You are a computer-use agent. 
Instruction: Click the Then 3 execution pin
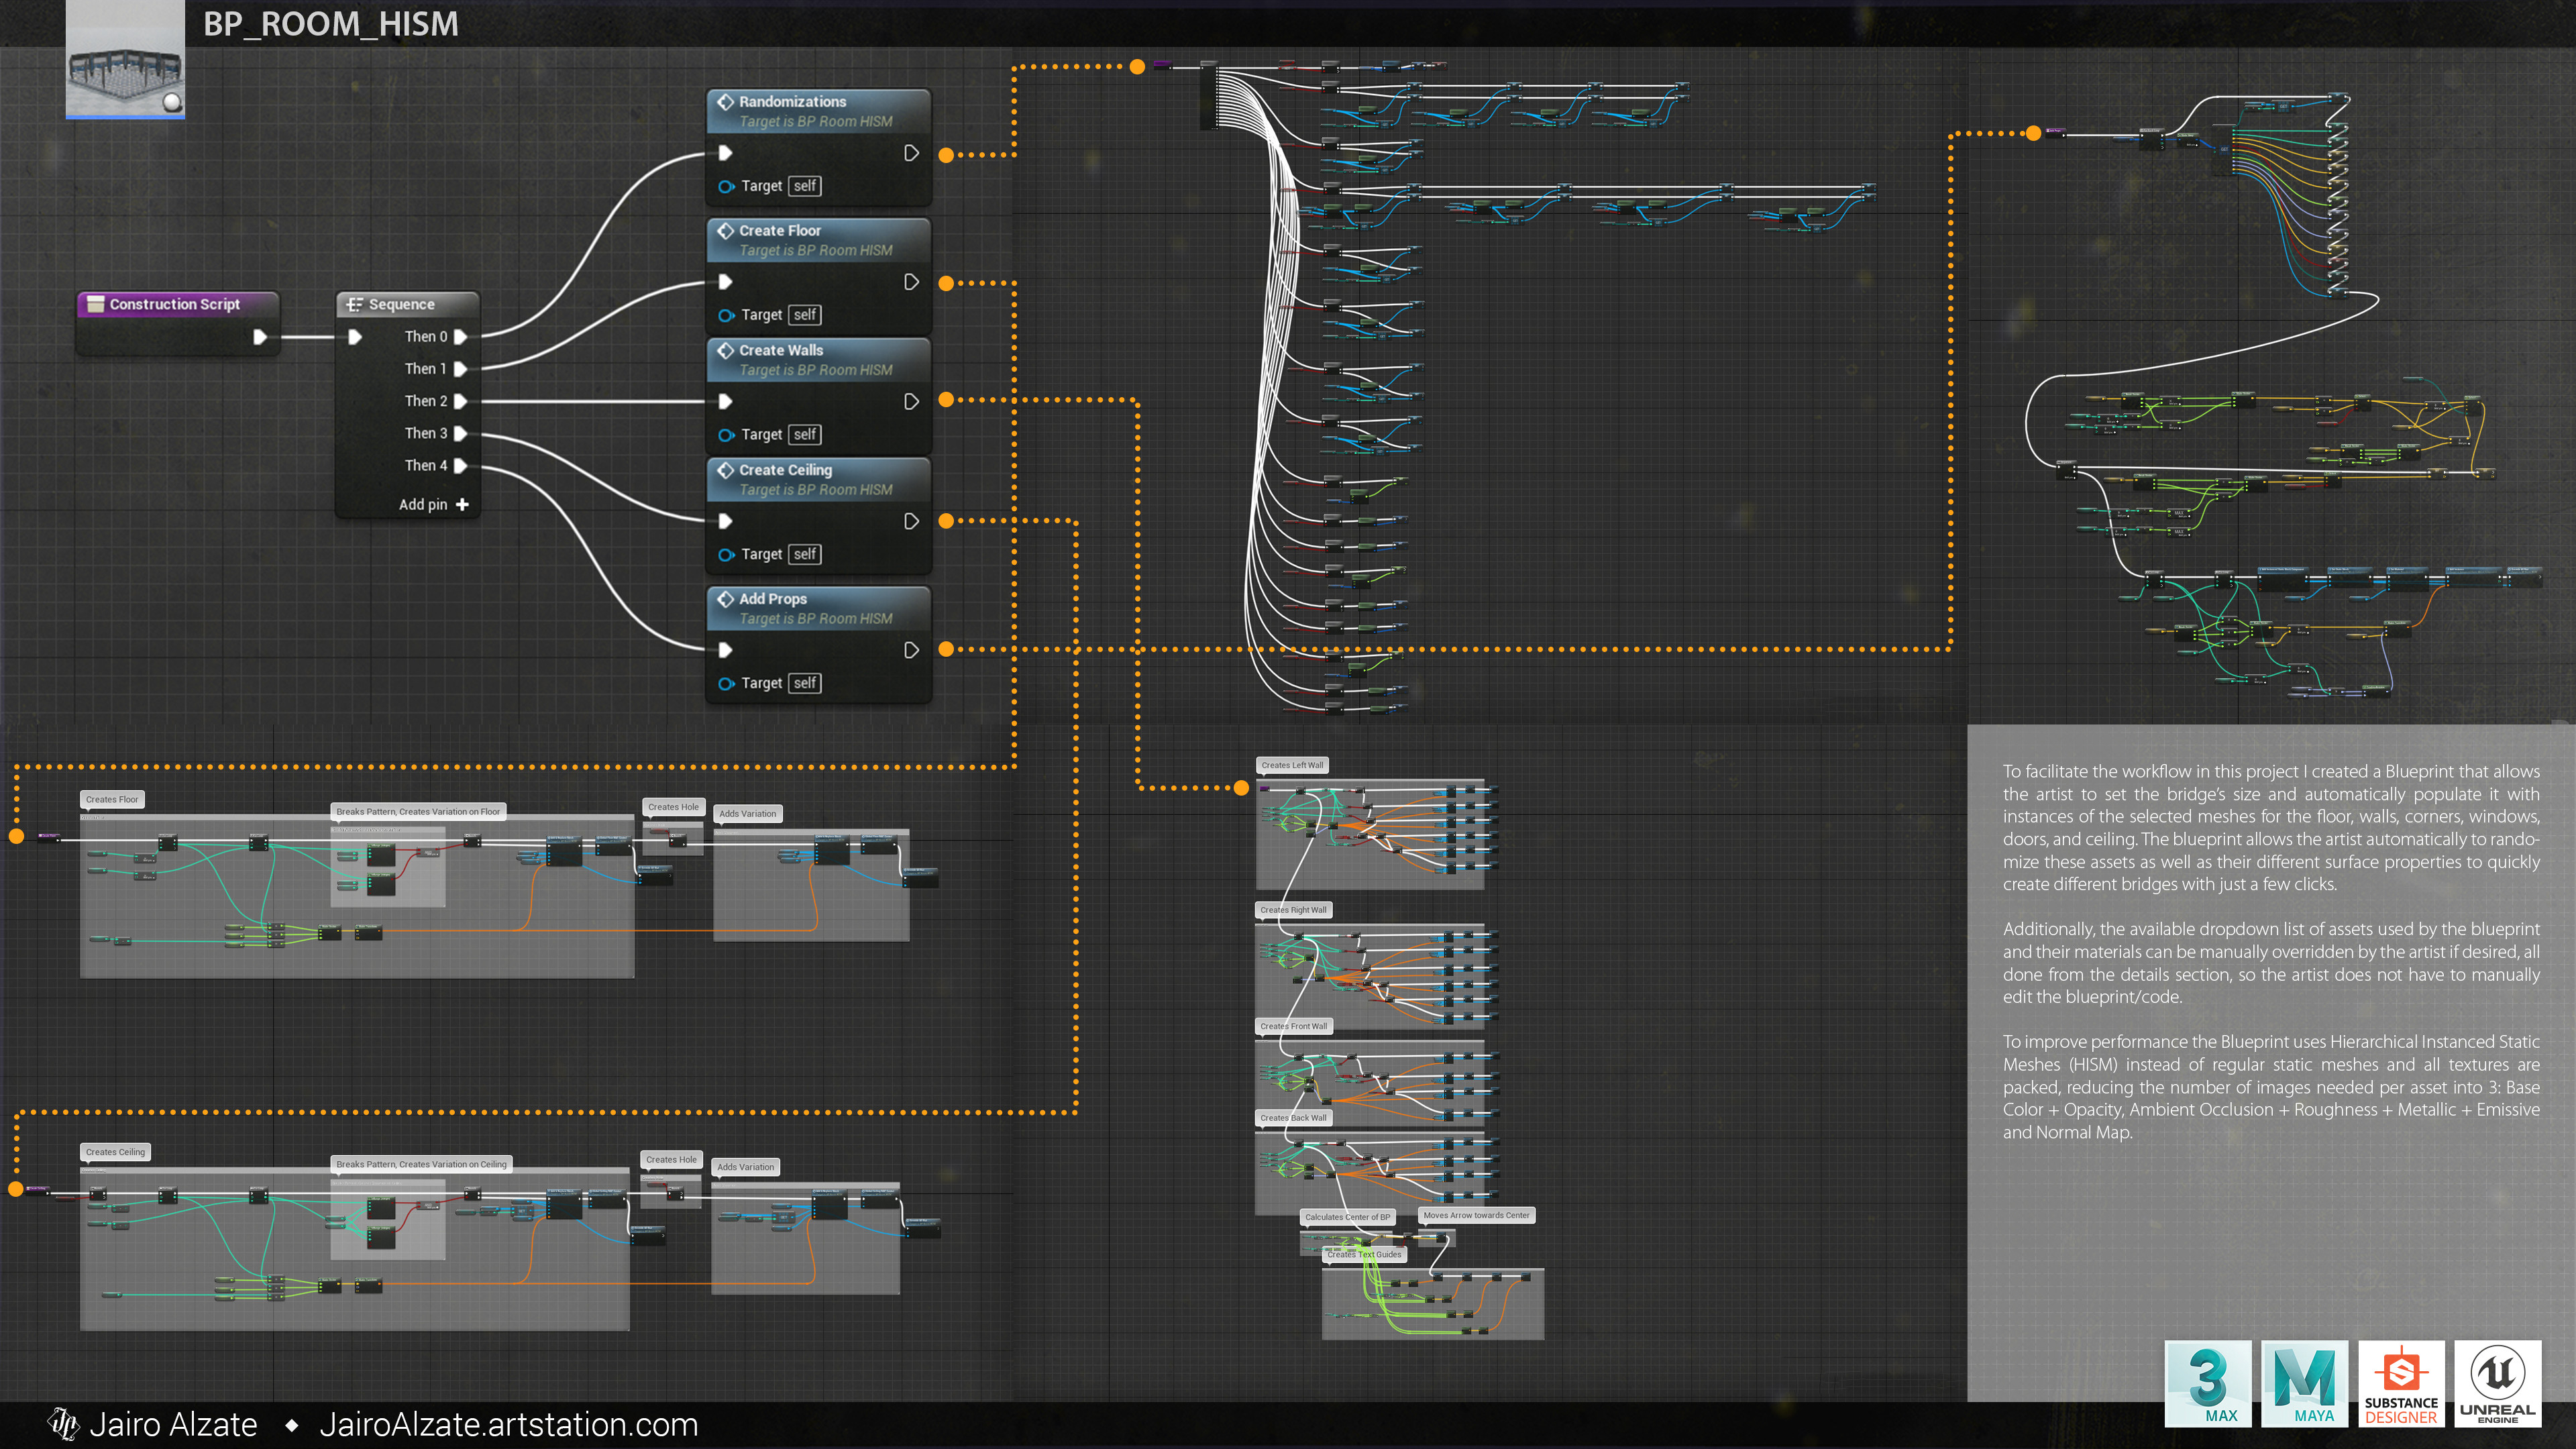pyautogui.click(x=461, y=433)
